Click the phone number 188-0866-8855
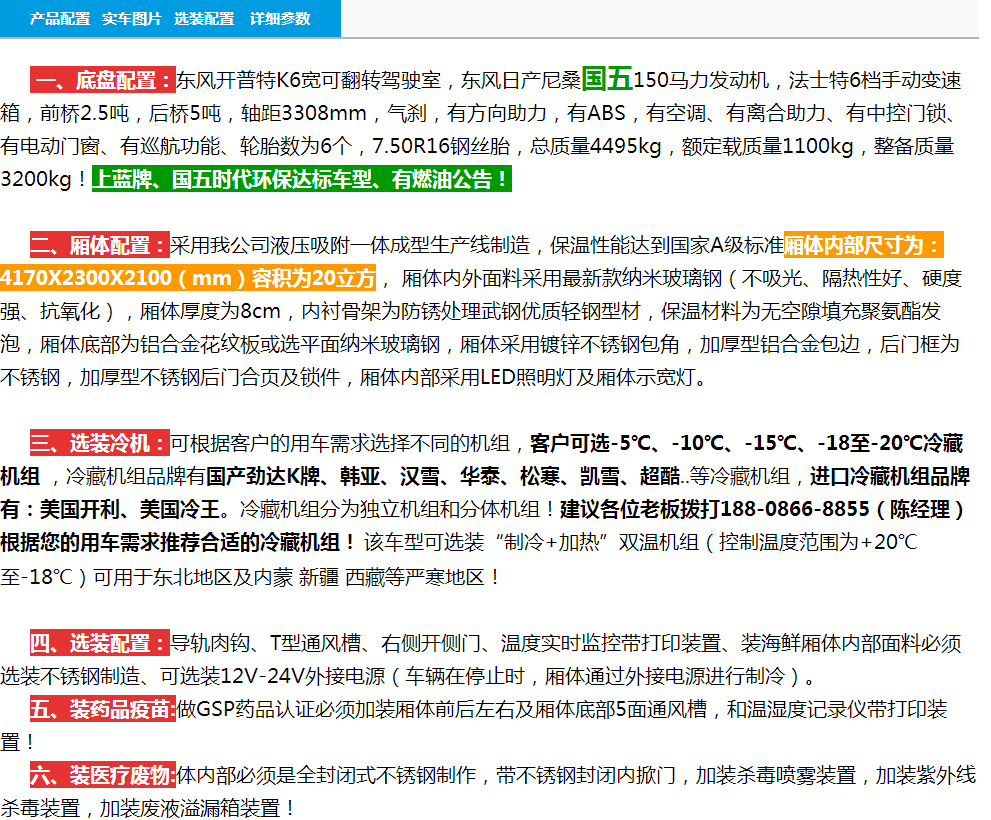This screenshot has width=991, height=820. [x=794, y=509]
